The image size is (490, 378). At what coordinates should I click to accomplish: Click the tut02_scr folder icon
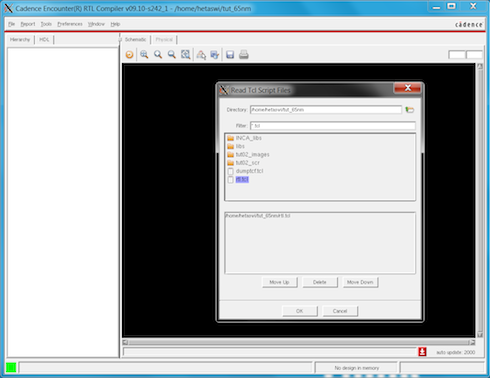[x=230, y=163]
